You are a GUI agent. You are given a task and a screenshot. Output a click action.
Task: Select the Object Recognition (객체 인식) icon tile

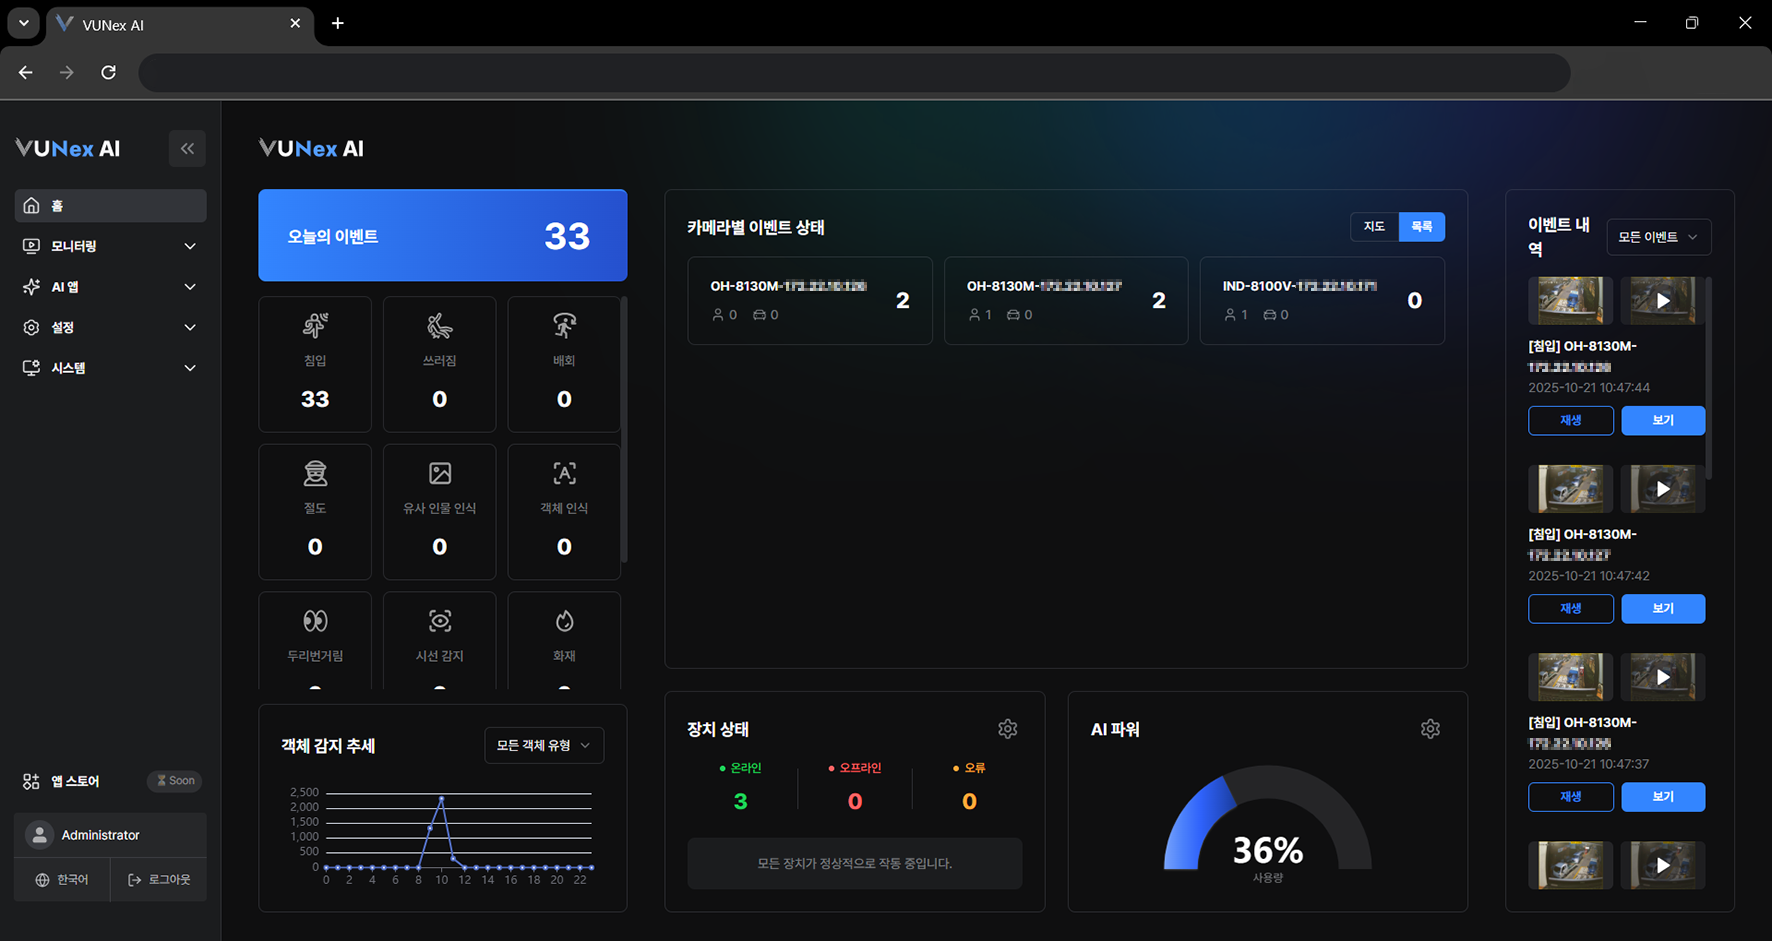pyautogui.click(x=564, y=511)
